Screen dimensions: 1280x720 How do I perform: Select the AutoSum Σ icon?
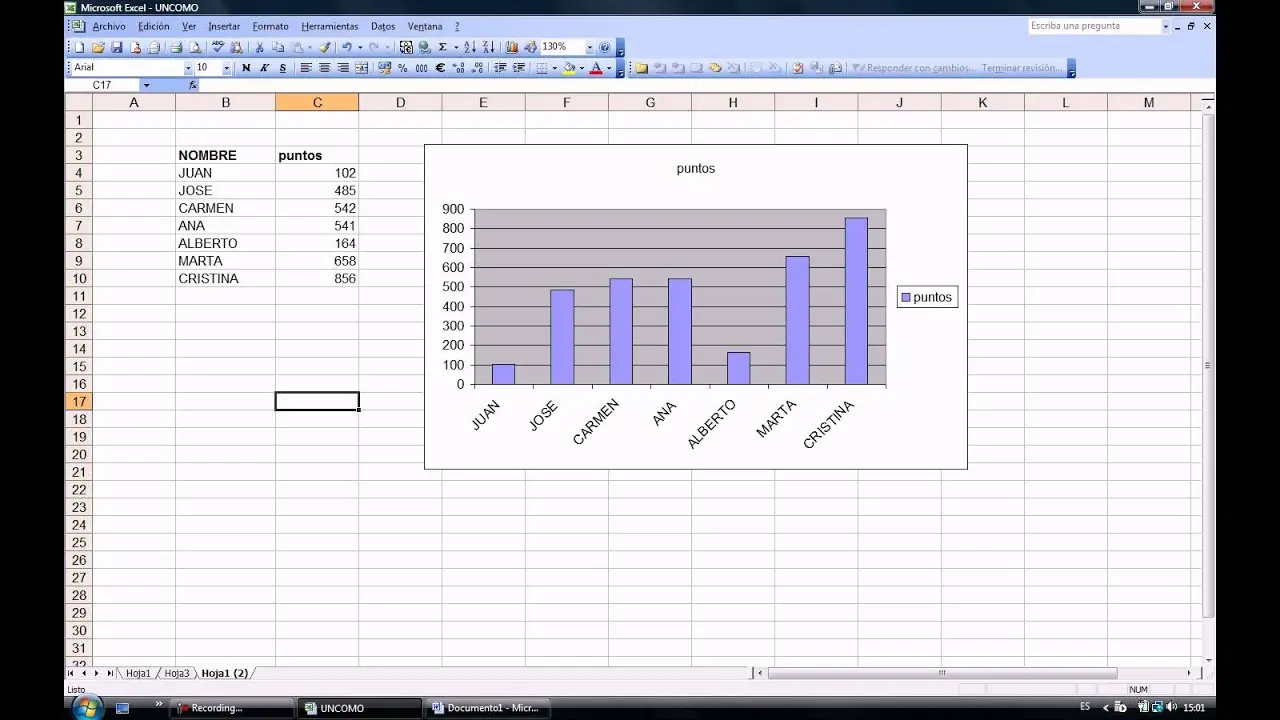443,46
